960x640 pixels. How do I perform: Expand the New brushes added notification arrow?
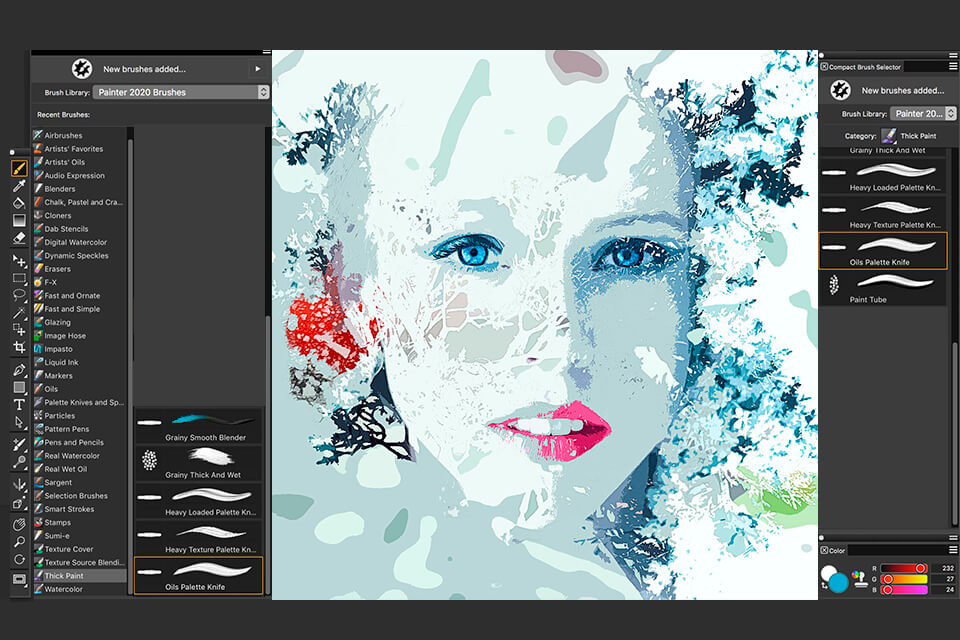257,69
